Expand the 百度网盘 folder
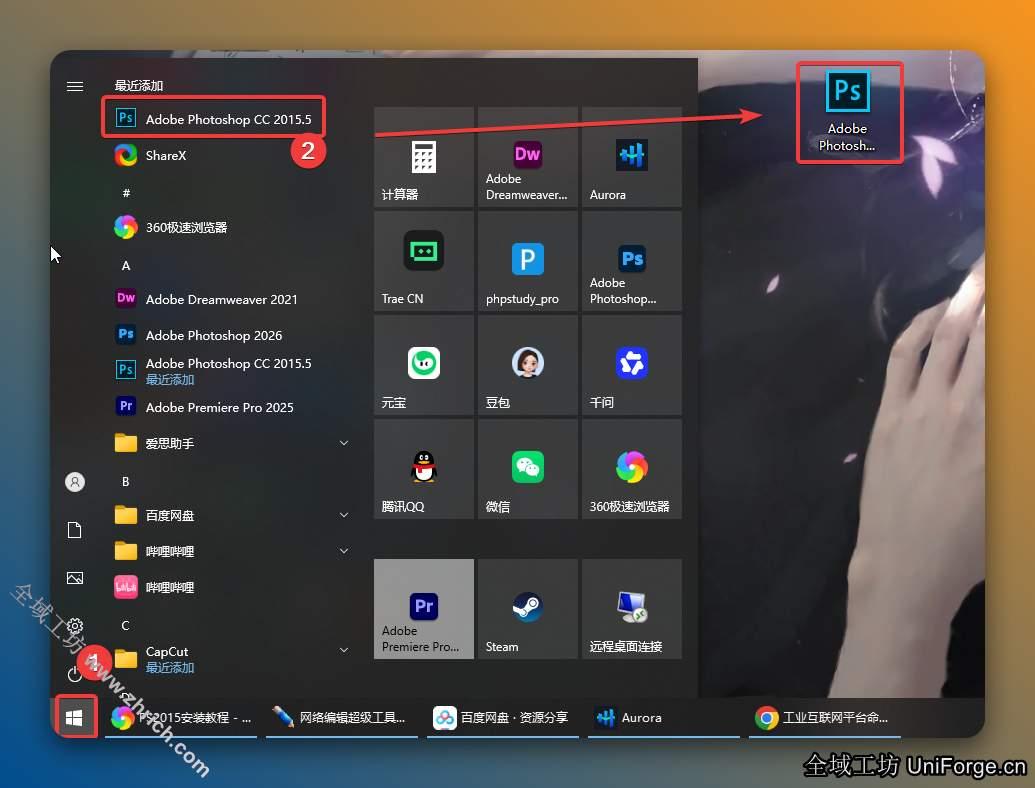 pos(231,515)
